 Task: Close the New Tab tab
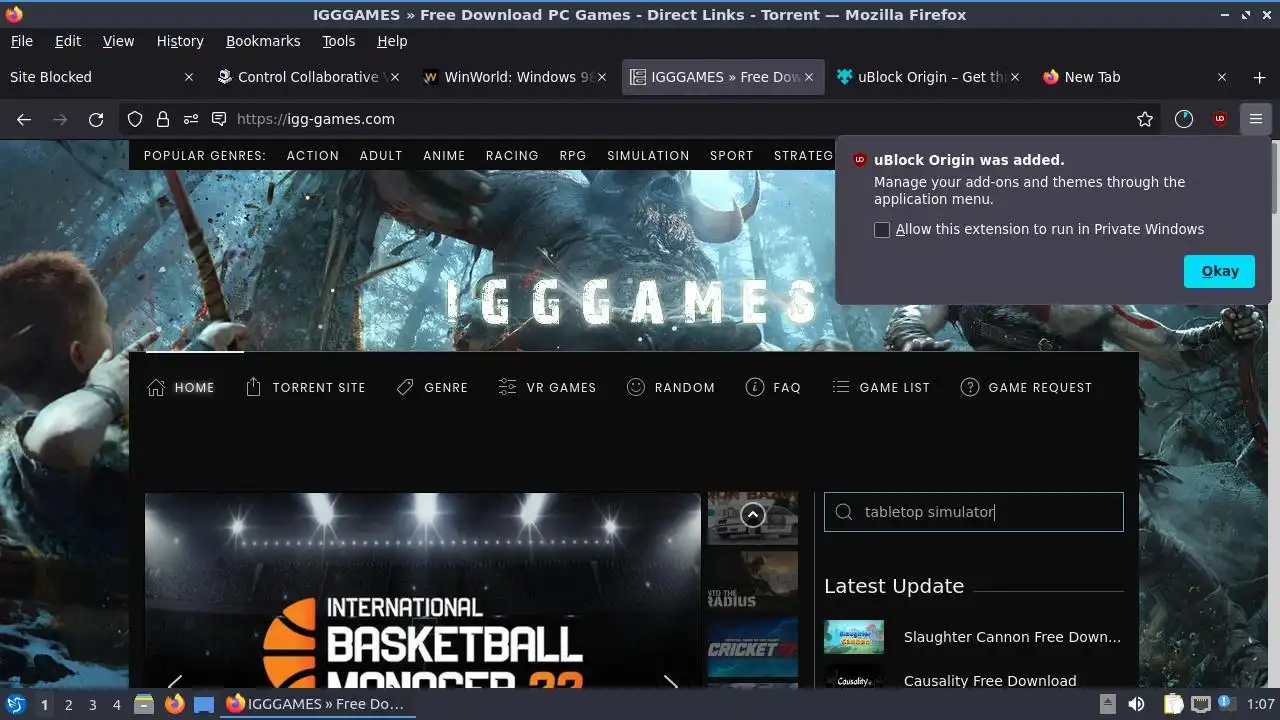1222,77
